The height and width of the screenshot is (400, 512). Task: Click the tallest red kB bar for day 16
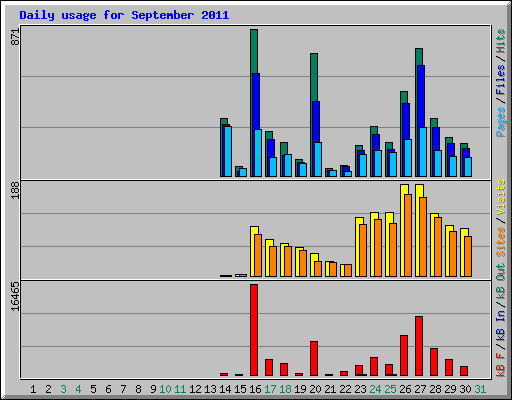[254, 330]
